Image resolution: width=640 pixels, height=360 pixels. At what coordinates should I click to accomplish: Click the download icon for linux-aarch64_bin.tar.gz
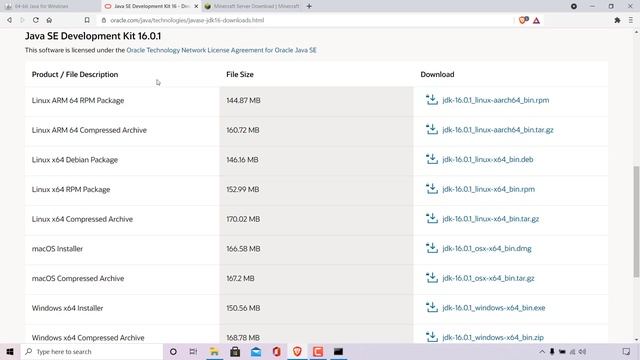coord(432,129)
